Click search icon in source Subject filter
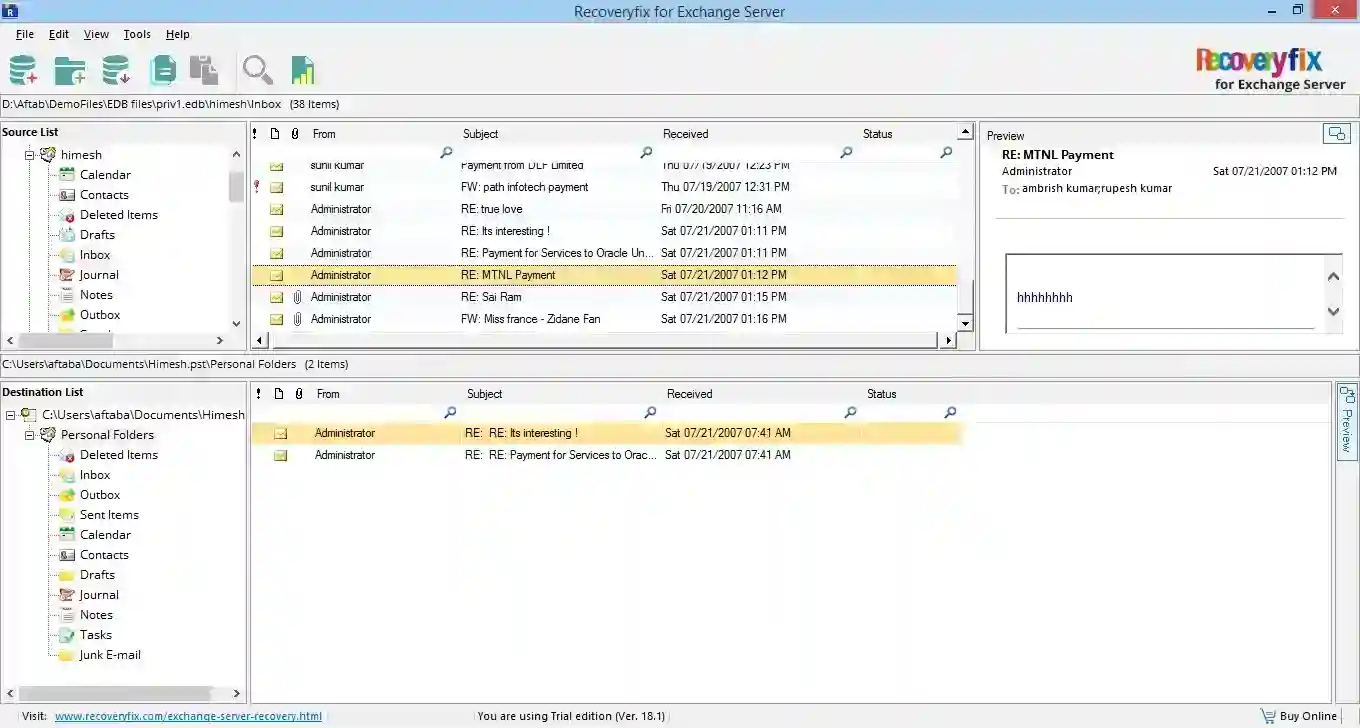The image size is (1360, 728). 646,153
